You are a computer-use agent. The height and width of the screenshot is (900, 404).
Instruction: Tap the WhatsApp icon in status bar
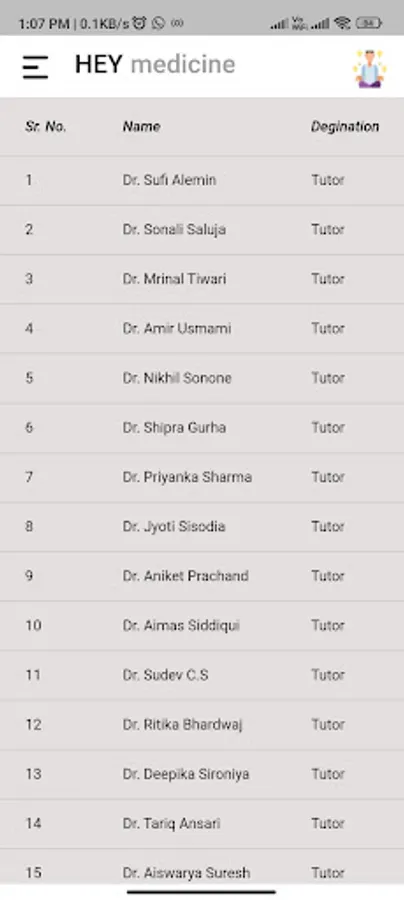pos(158,24)
